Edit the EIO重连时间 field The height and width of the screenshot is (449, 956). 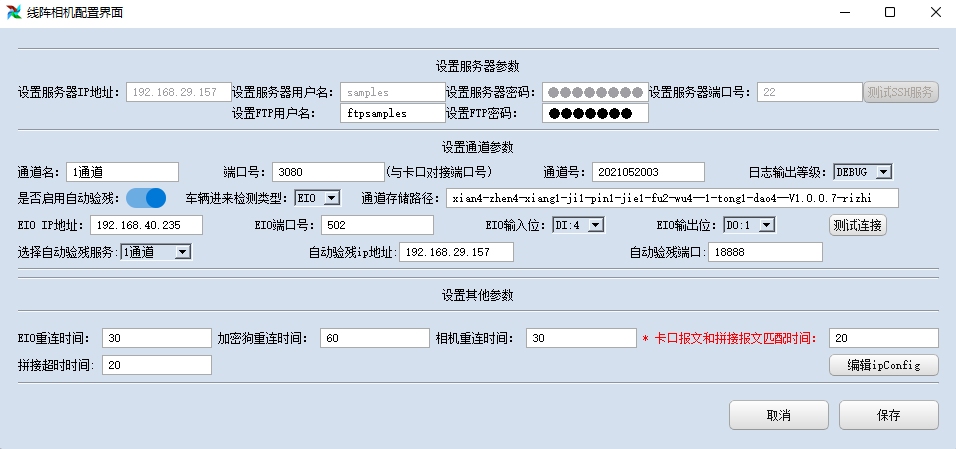pos(157,338)
